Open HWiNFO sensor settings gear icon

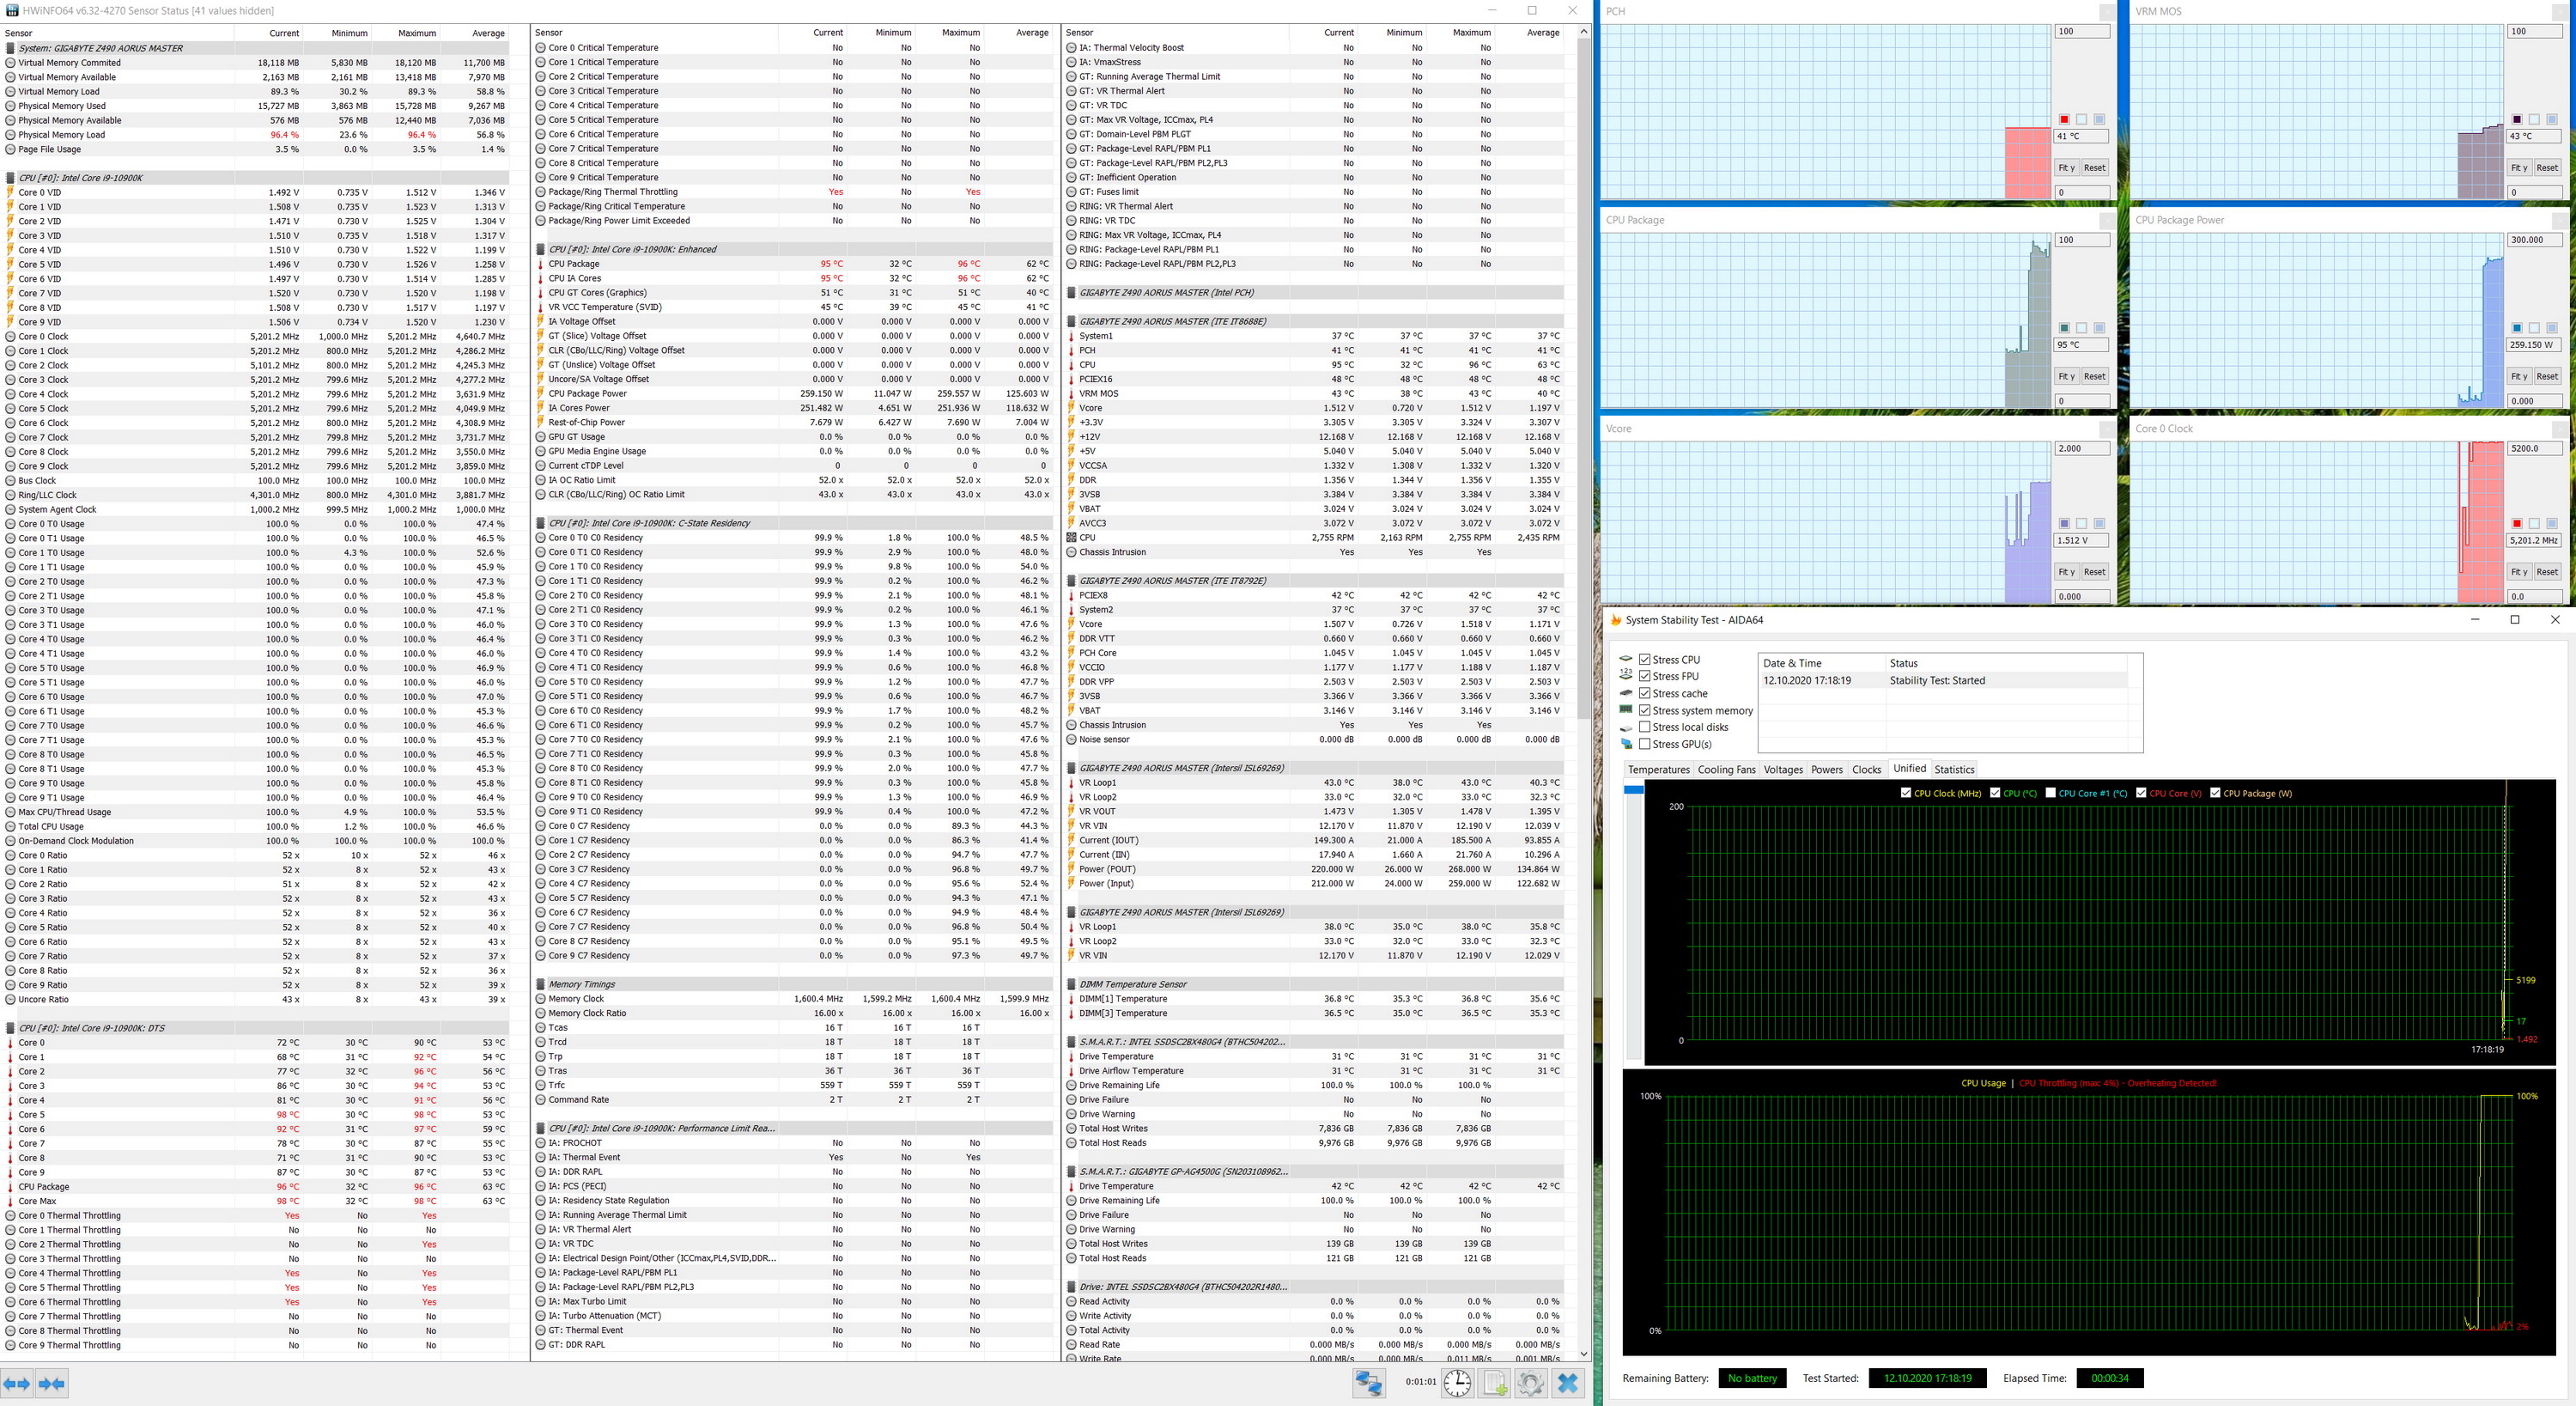(1530, 1383)
